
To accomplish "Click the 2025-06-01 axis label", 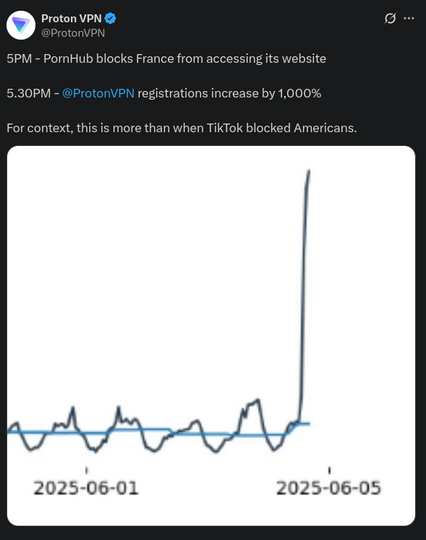I will pos(86,488).
